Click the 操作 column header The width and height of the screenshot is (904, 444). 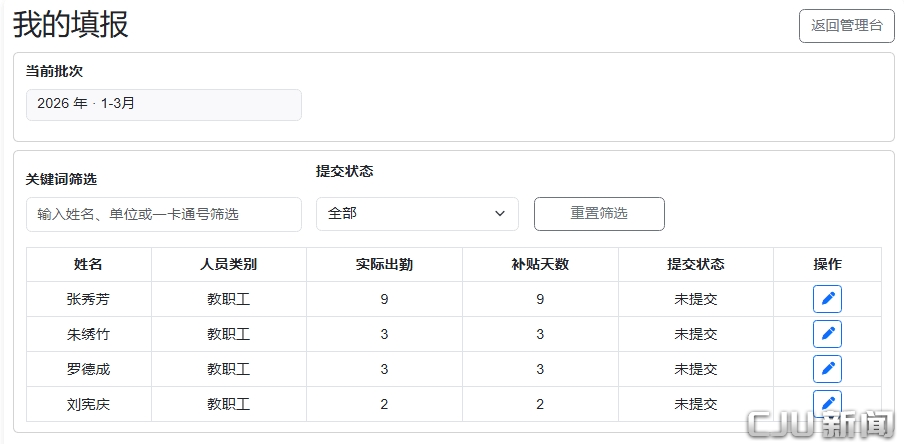click(827, 265)
